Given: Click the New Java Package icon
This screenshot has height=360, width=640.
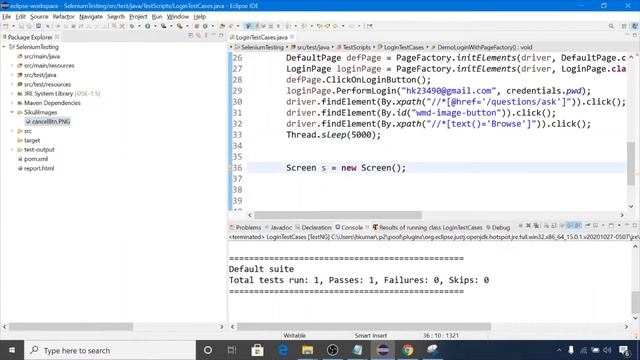Looking at the screenshot, I should pyautogui.click(x=196, y=26).
